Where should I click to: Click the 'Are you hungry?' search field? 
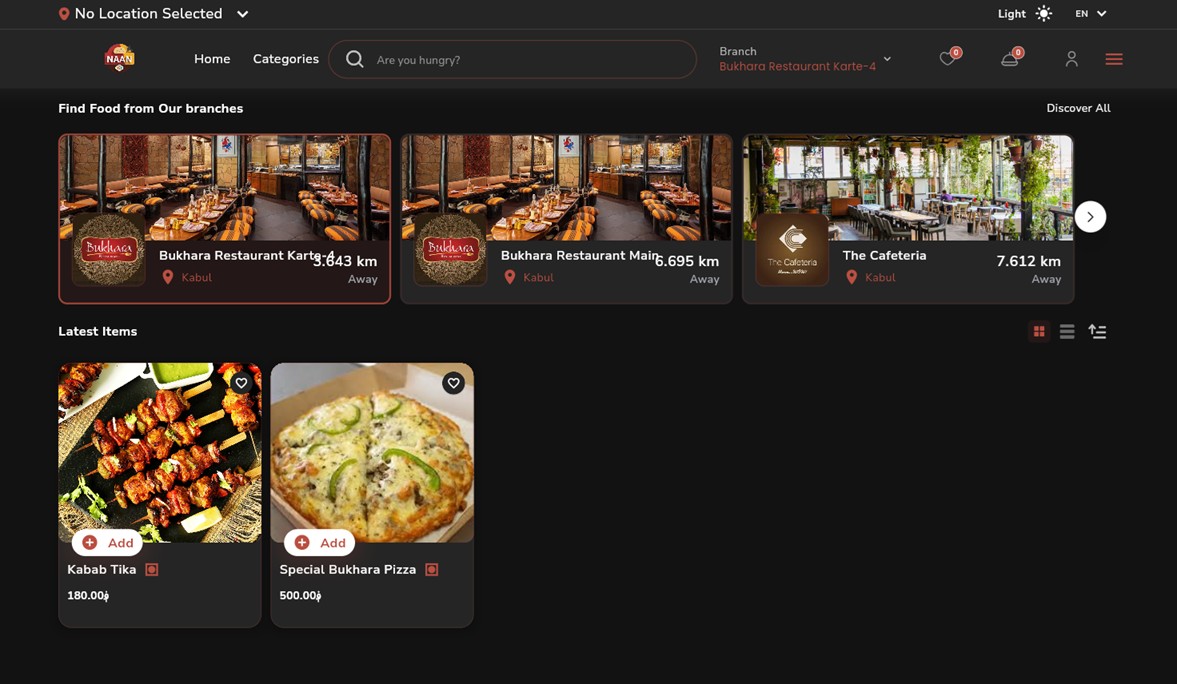(513, 59)
